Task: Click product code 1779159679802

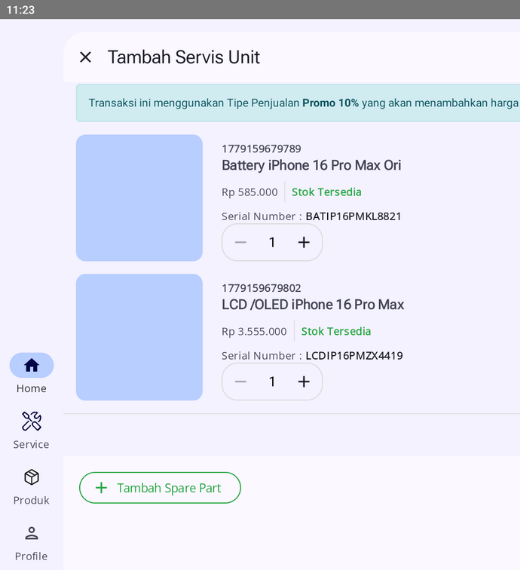Action: [261, 288]
